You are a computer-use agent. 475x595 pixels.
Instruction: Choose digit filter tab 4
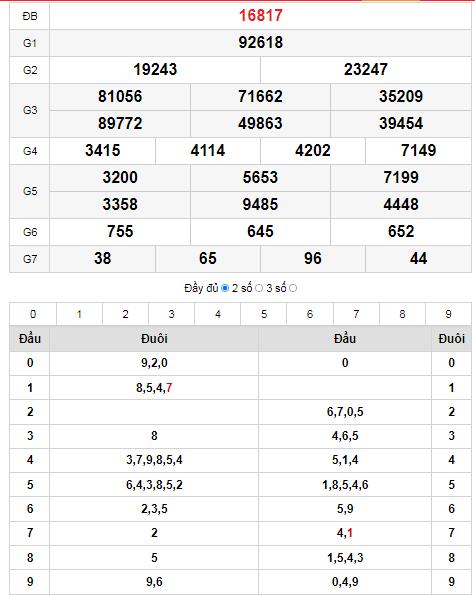(218, 314)
